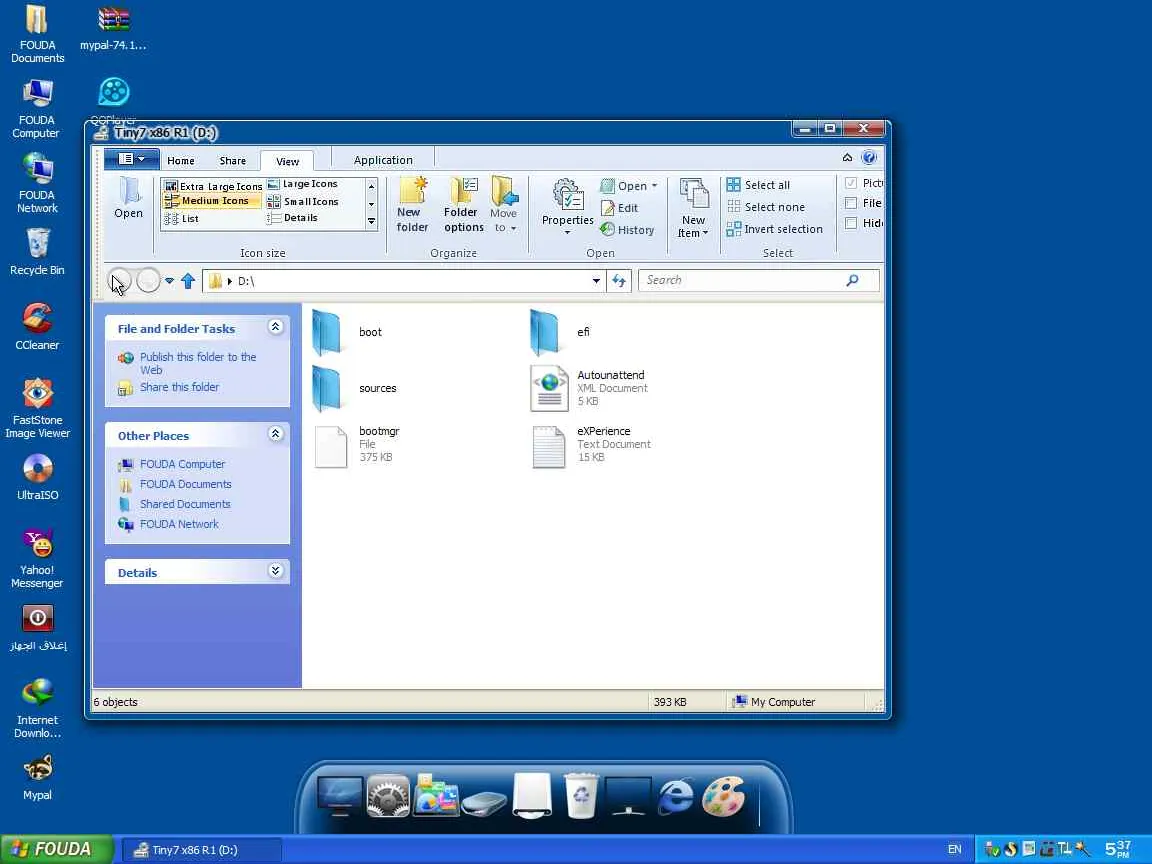Click the Move to ribbon button
1152x864 pixels.
(504, 206)
